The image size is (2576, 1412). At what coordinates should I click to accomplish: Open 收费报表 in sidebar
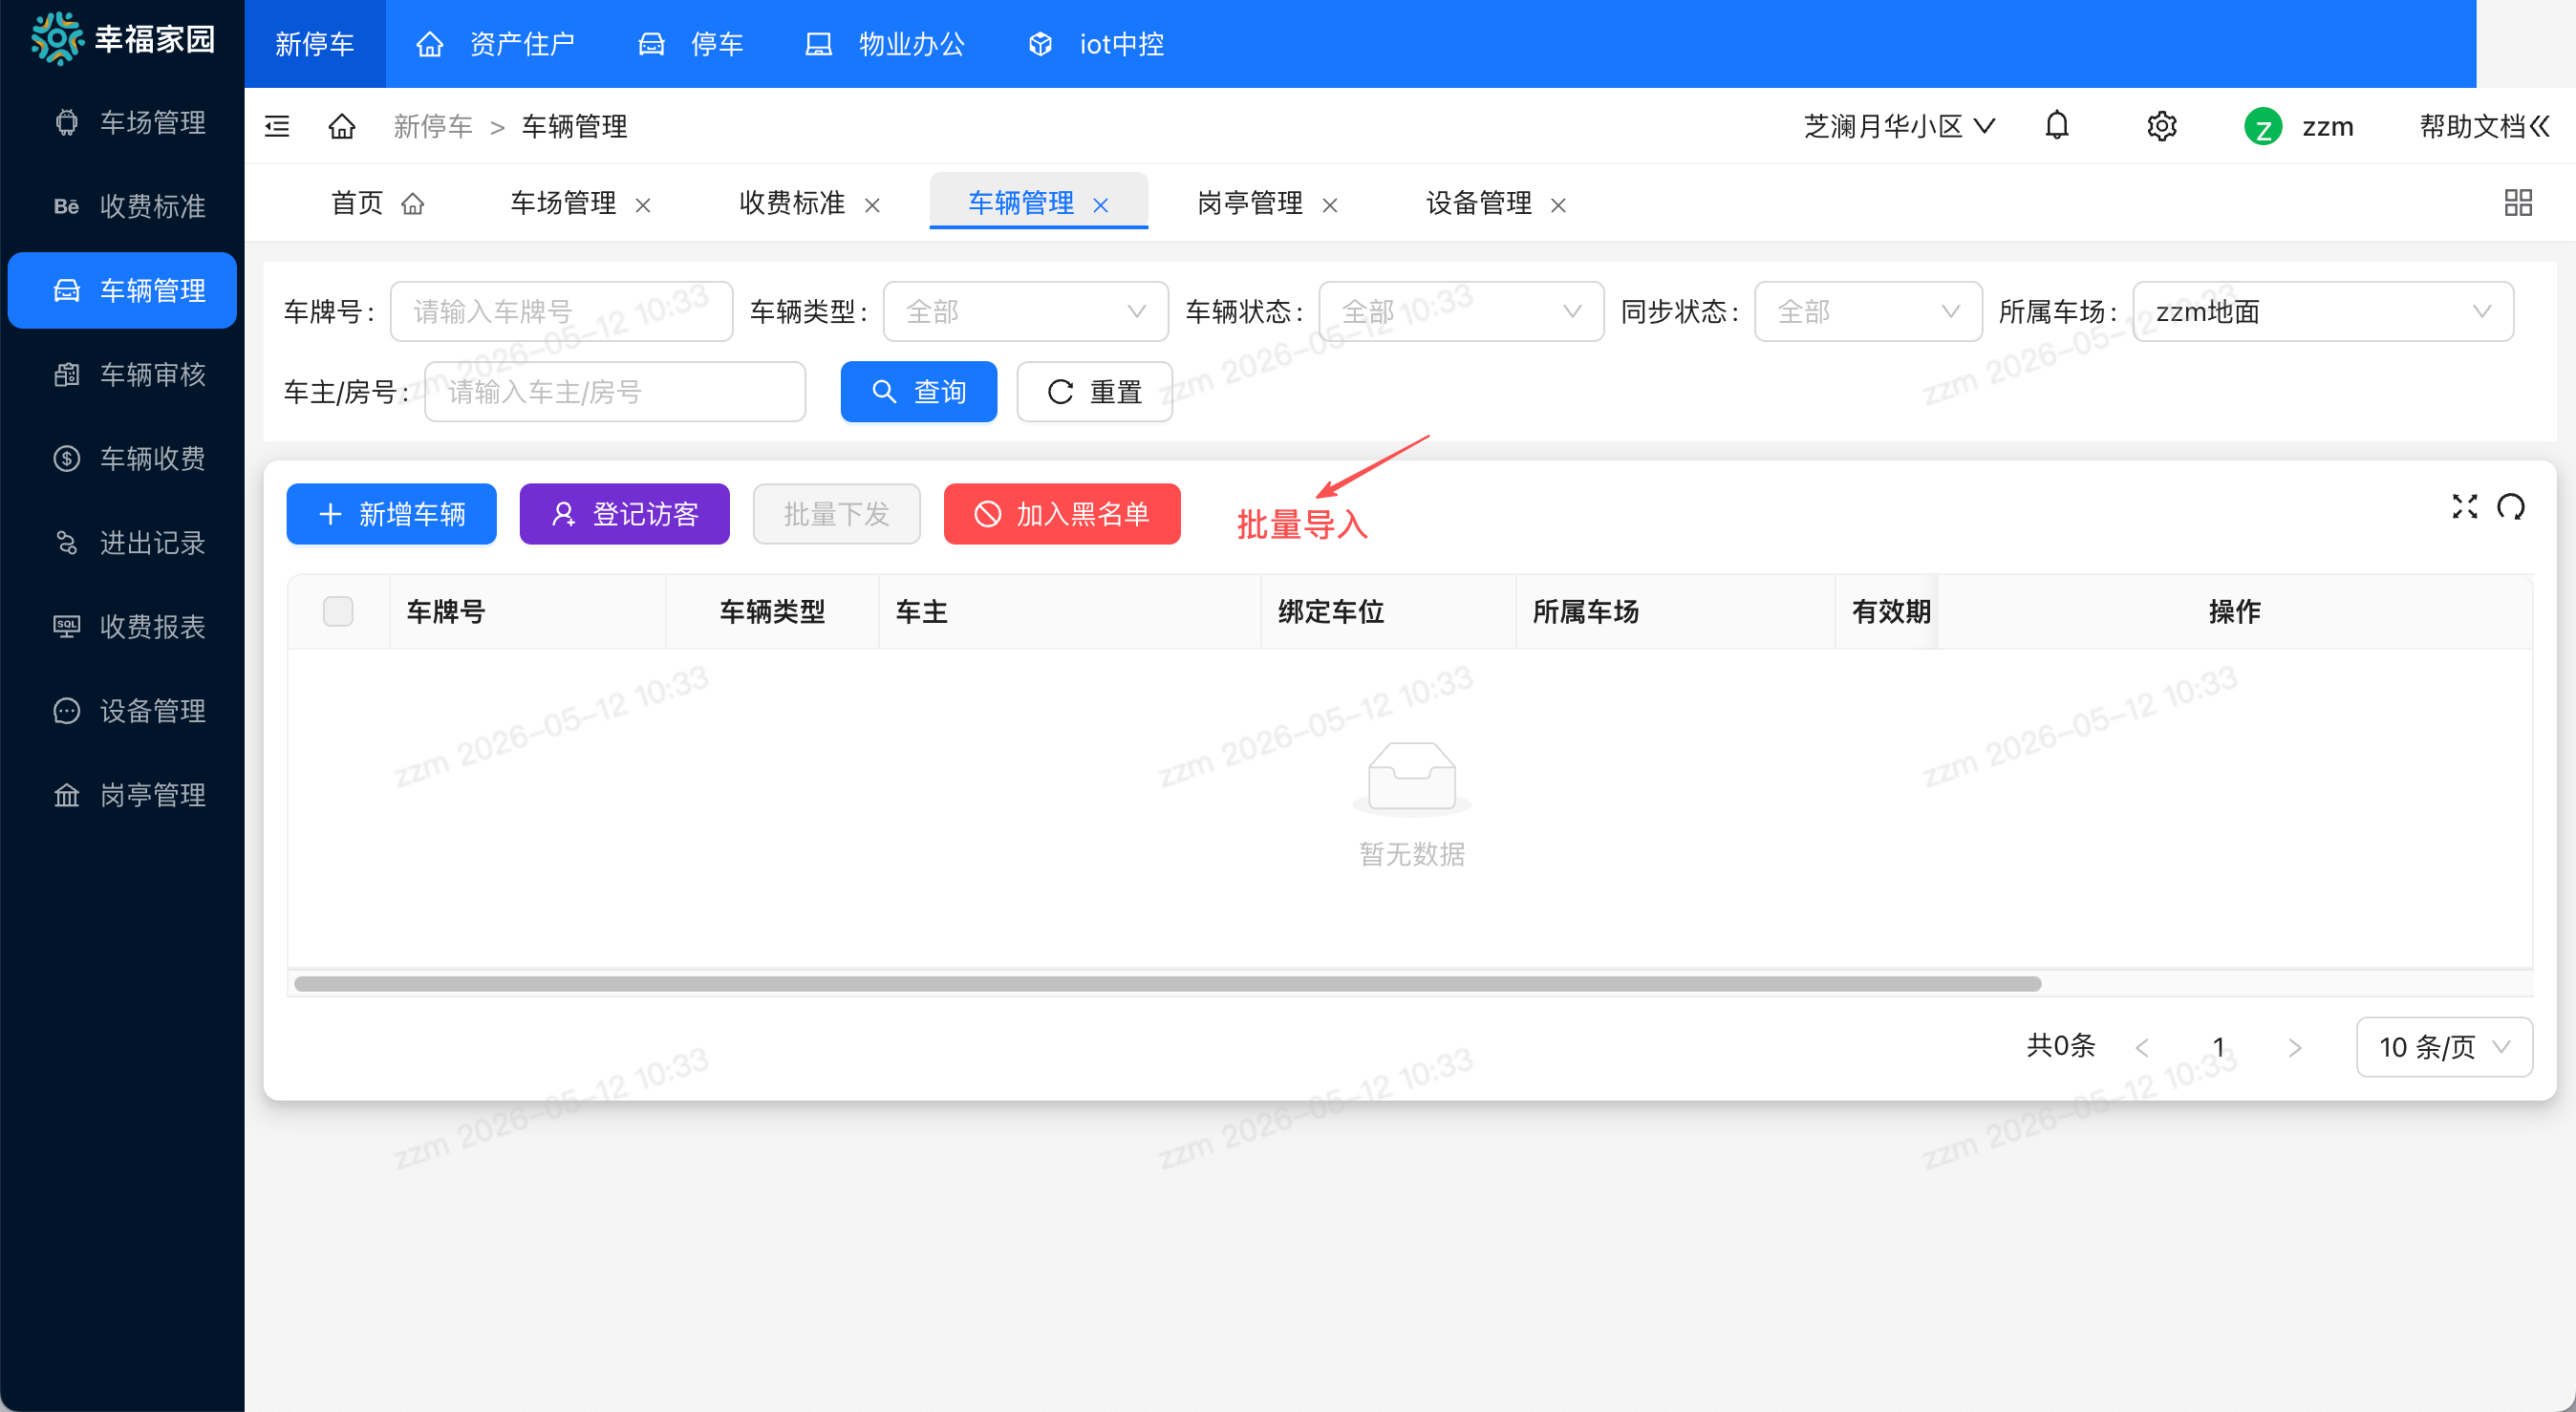[122, 626]
